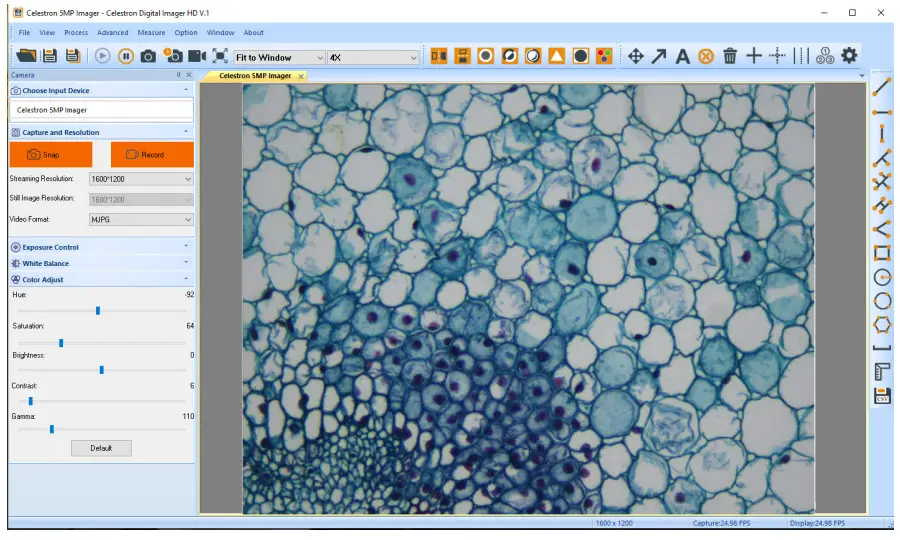Start timed capture with clock-camera icon
This screenshot has width=900, height=540.
pos(173,55)
